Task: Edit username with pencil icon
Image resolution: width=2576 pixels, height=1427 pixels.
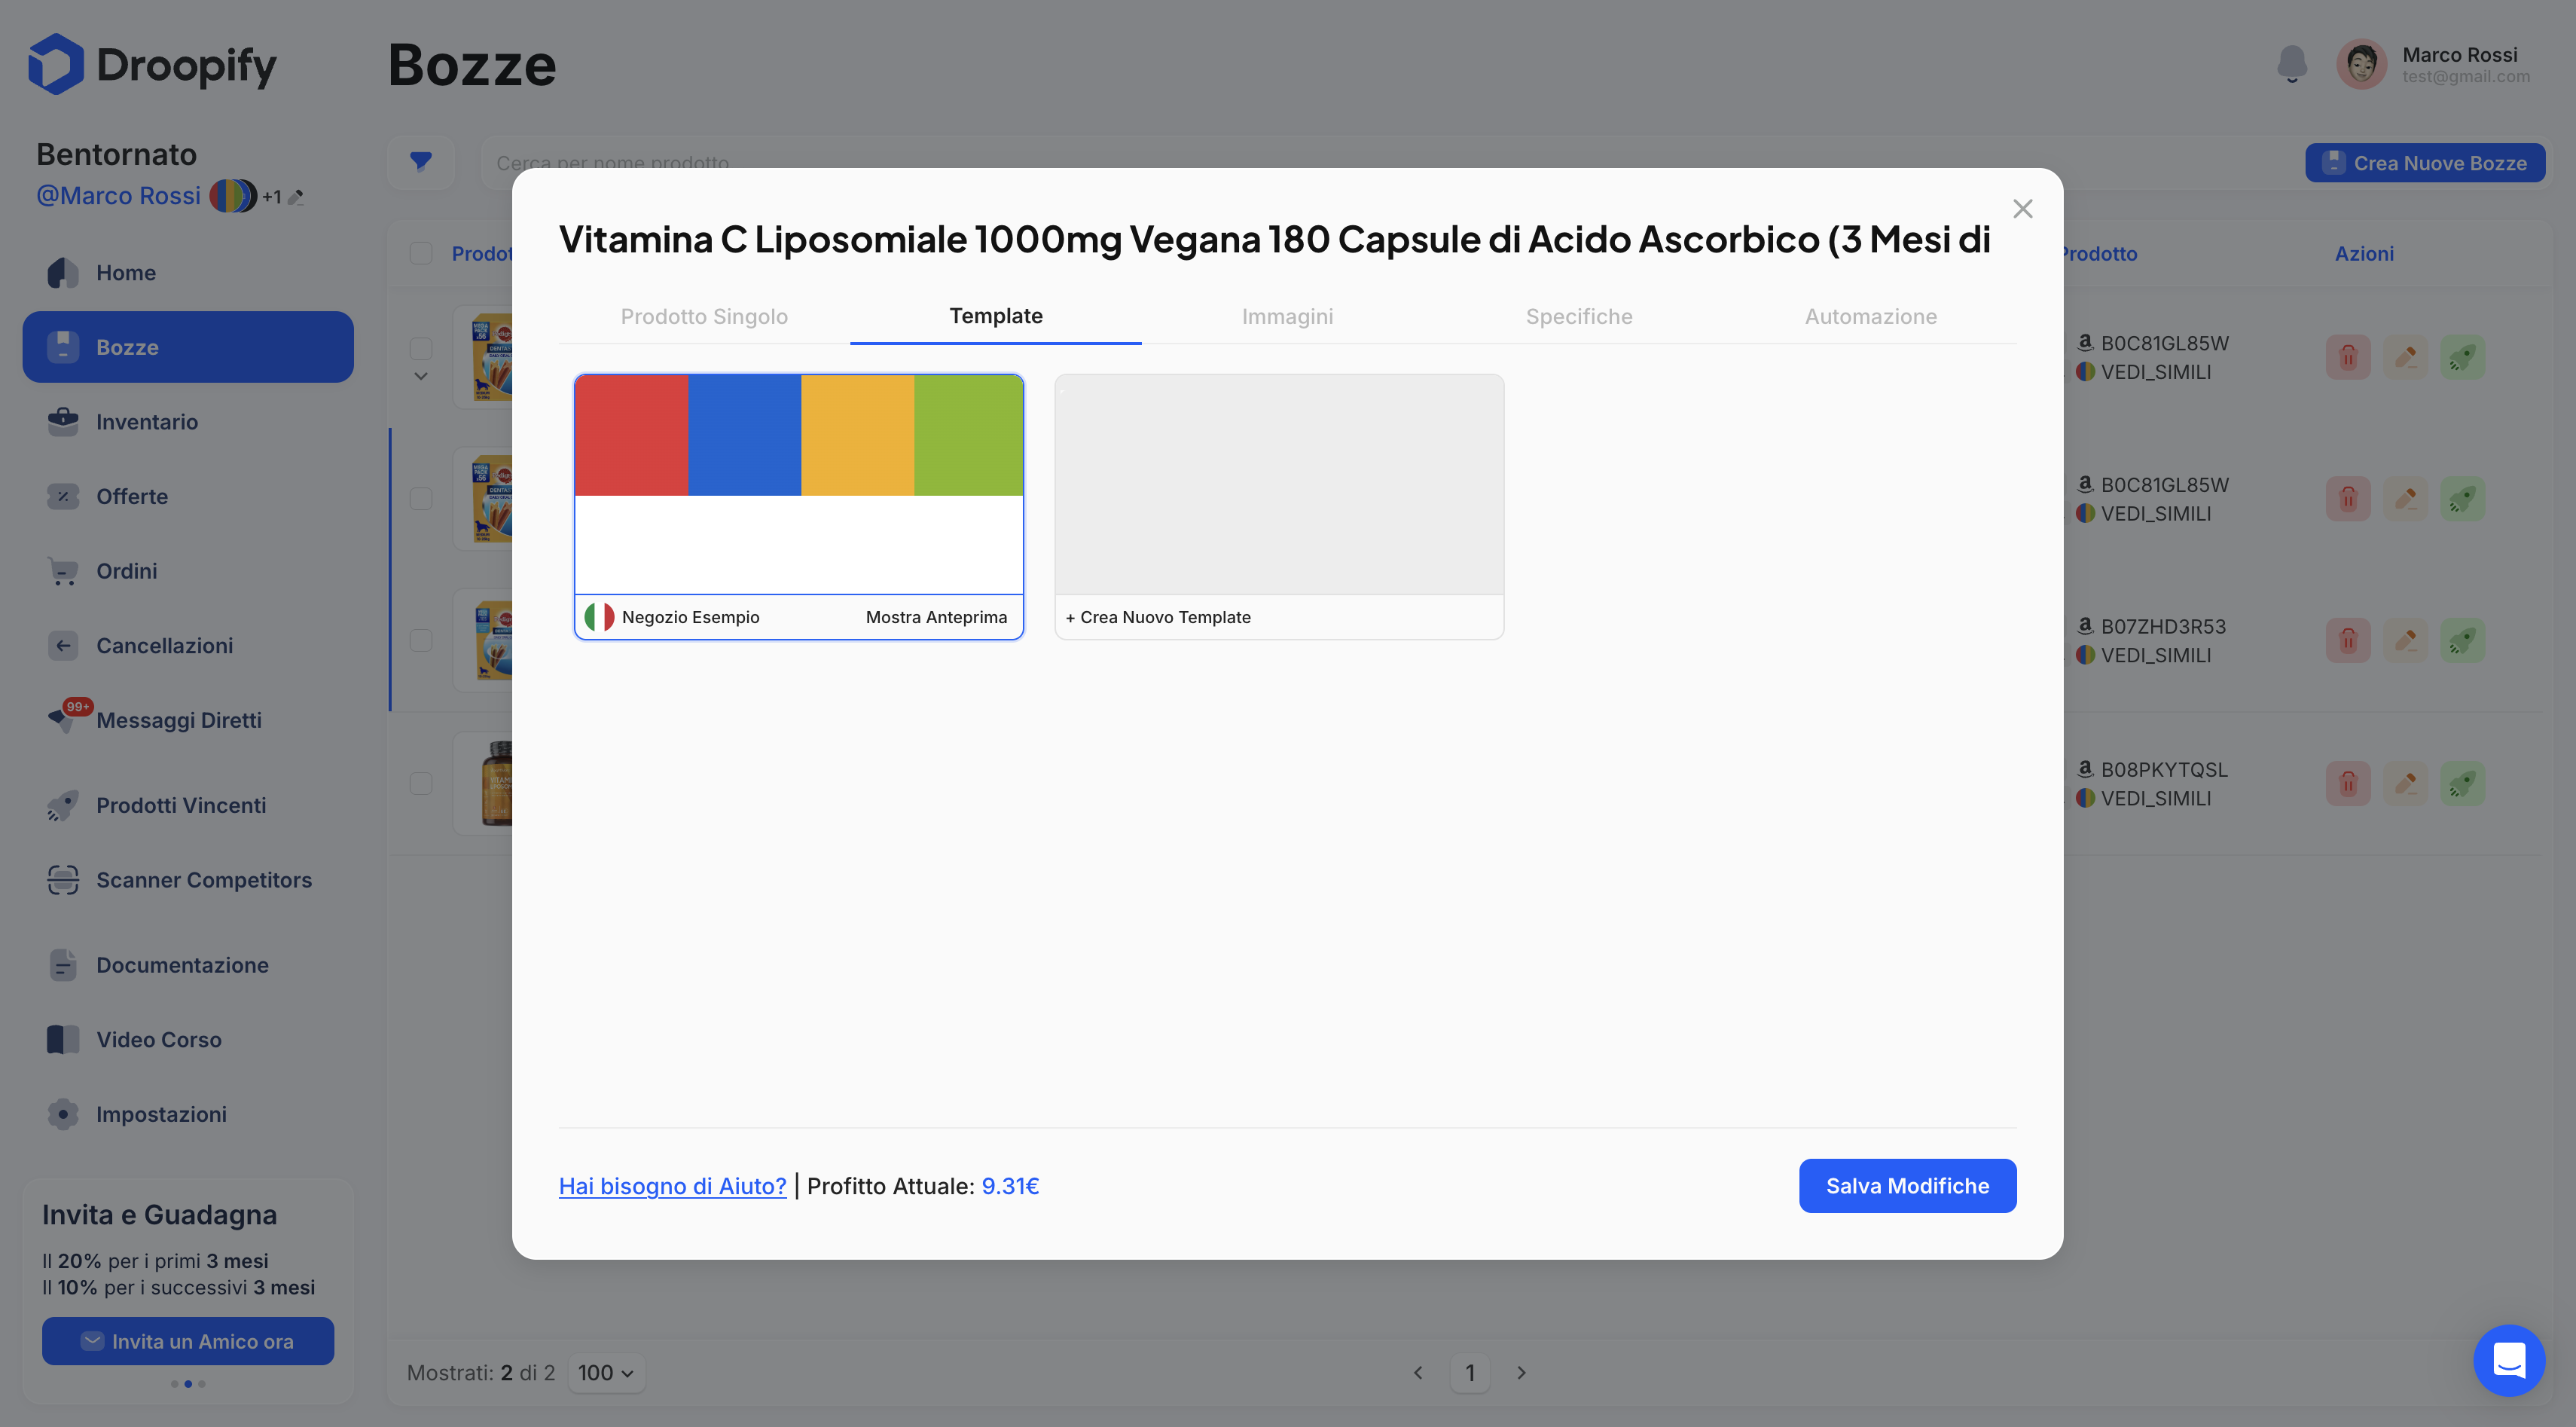Action: coord(296,197)
